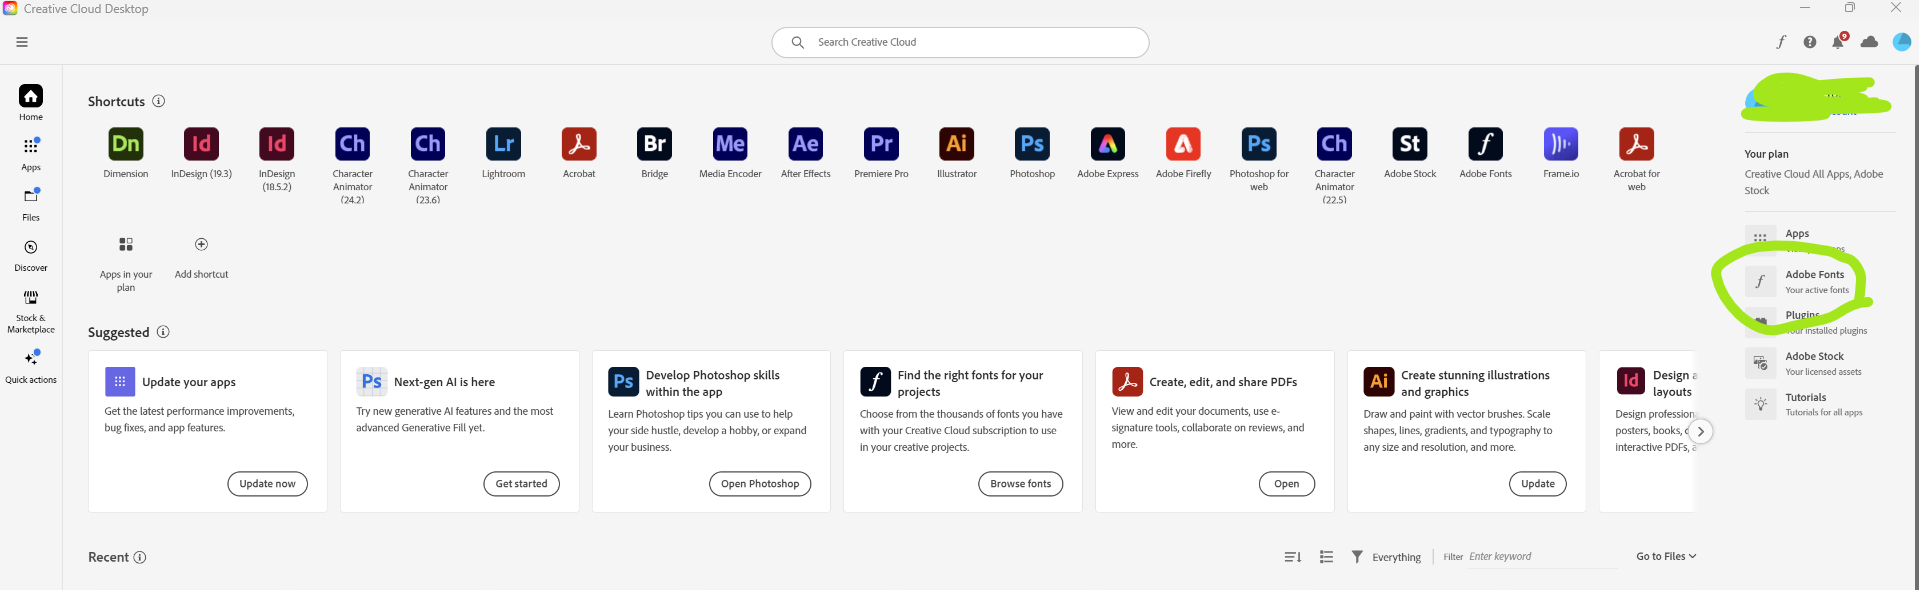Go to Home in the sidebar

click(x=31, y=102)
